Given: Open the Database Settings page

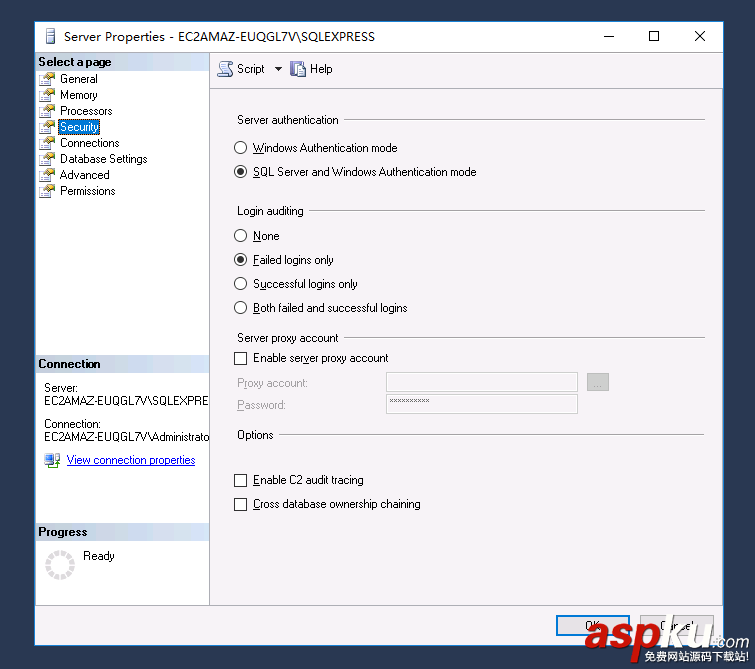Looking at the screenshot, I should pyautogui.click(x=104, y=158).
